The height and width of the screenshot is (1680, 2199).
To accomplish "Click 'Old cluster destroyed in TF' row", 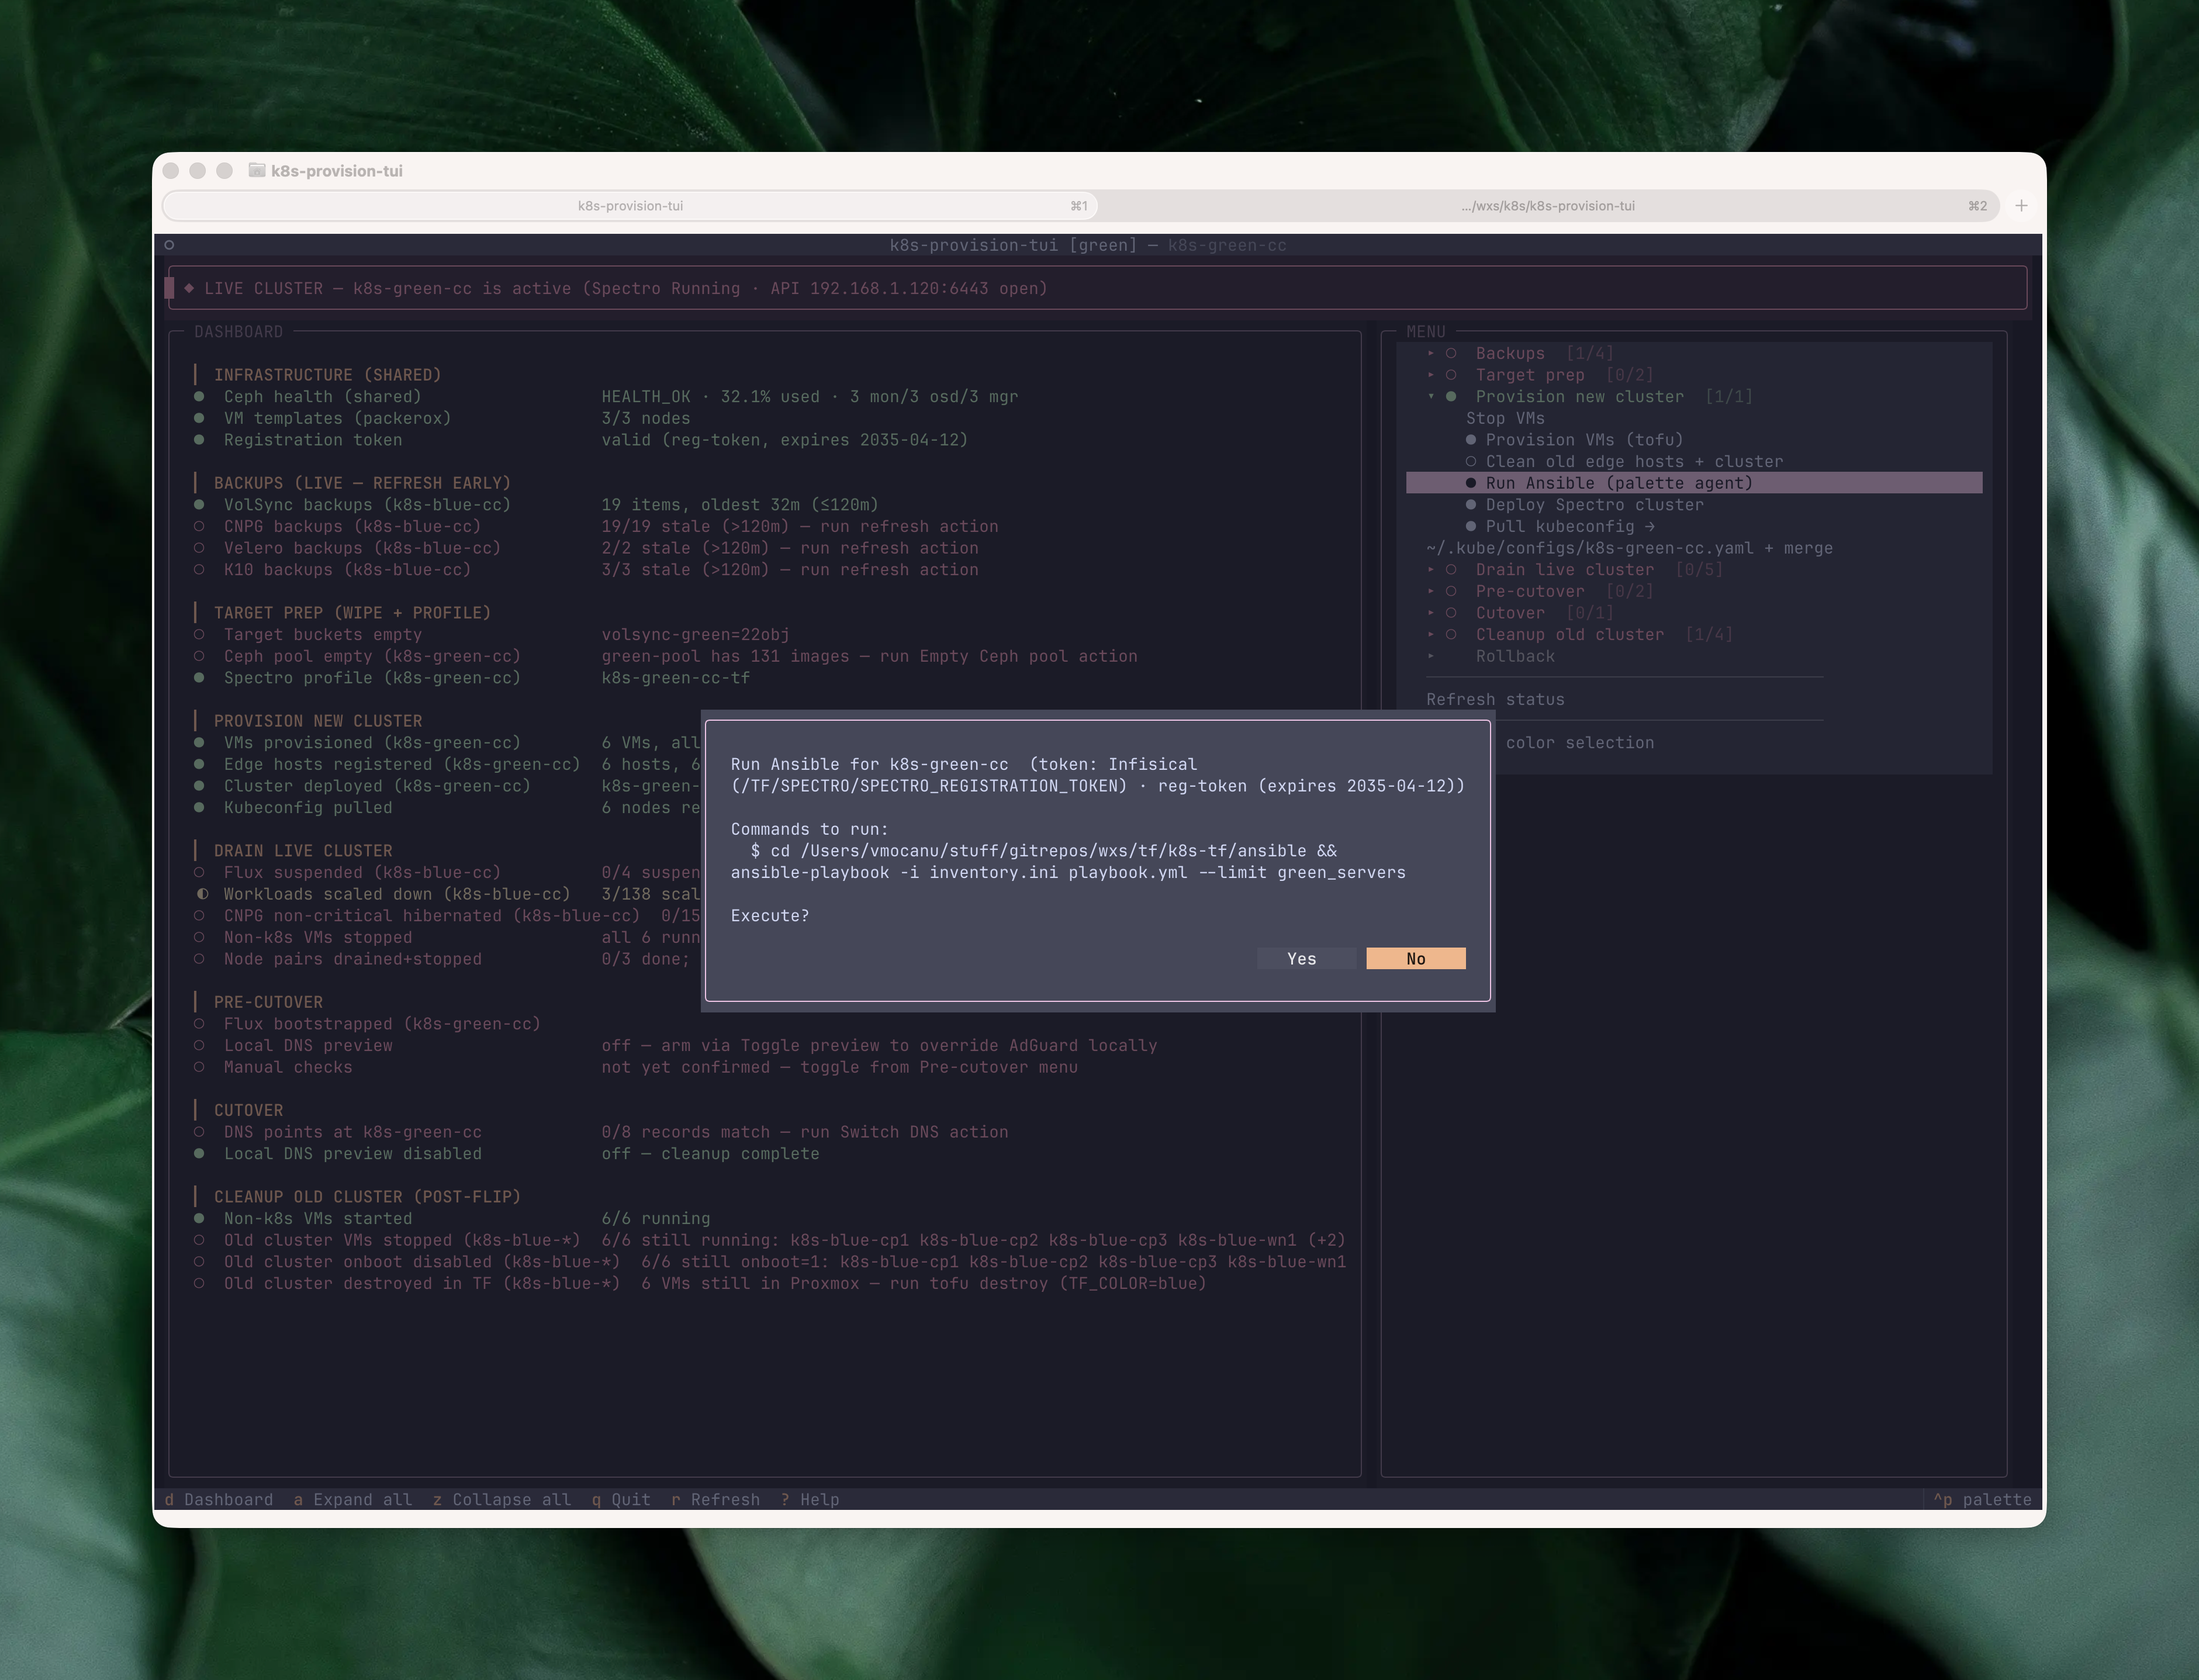I will (x=700, y=1283).
